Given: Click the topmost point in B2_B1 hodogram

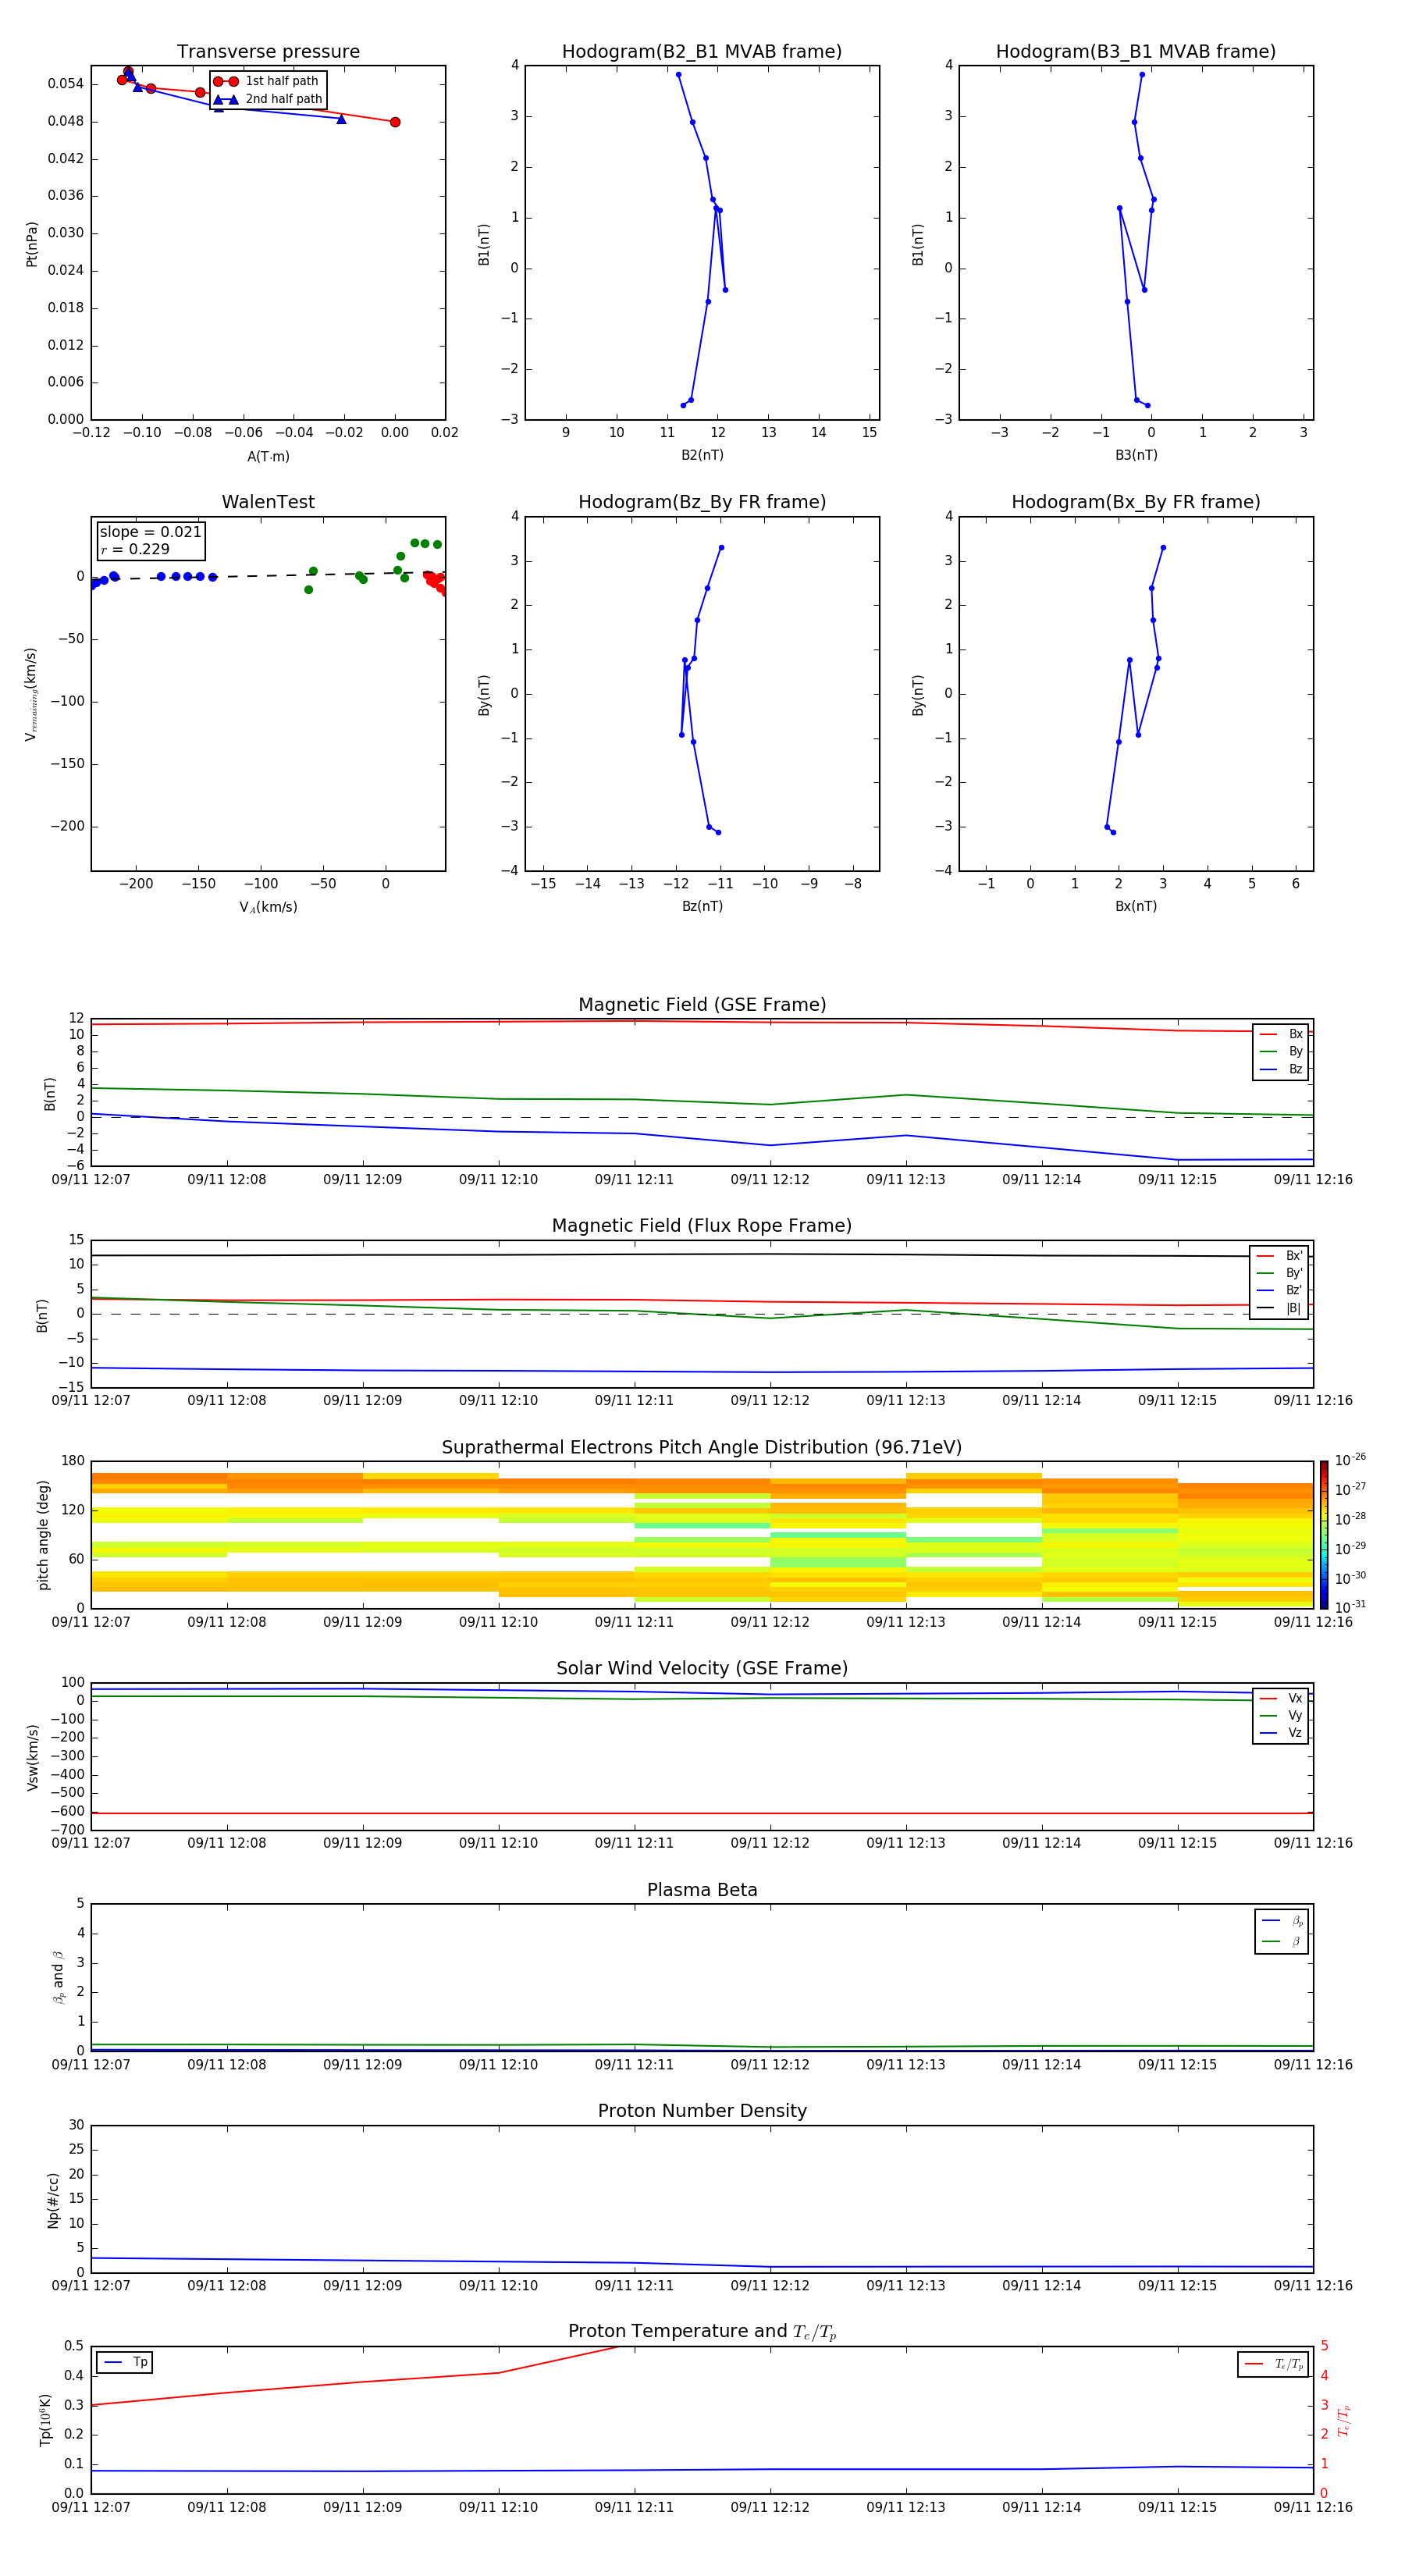Looking at the screenshot, I should 678,75.
